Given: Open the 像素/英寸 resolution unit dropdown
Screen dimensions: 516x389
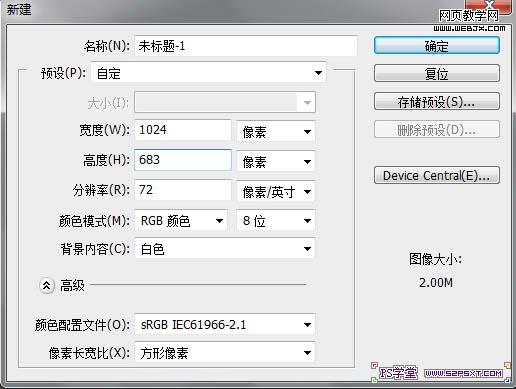Looking at the screenshot, I should pos(276,192).
